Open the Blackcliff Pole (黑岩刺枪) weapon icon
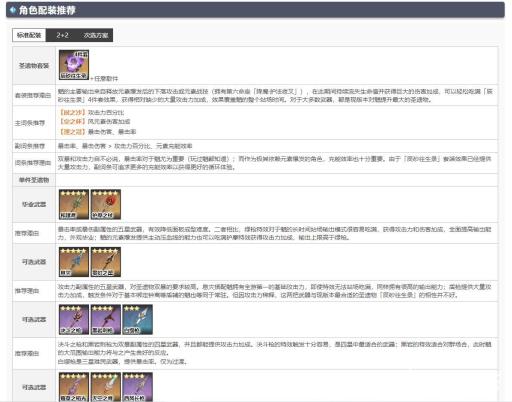This screenshot has height=402, width=512. (106, 319)
